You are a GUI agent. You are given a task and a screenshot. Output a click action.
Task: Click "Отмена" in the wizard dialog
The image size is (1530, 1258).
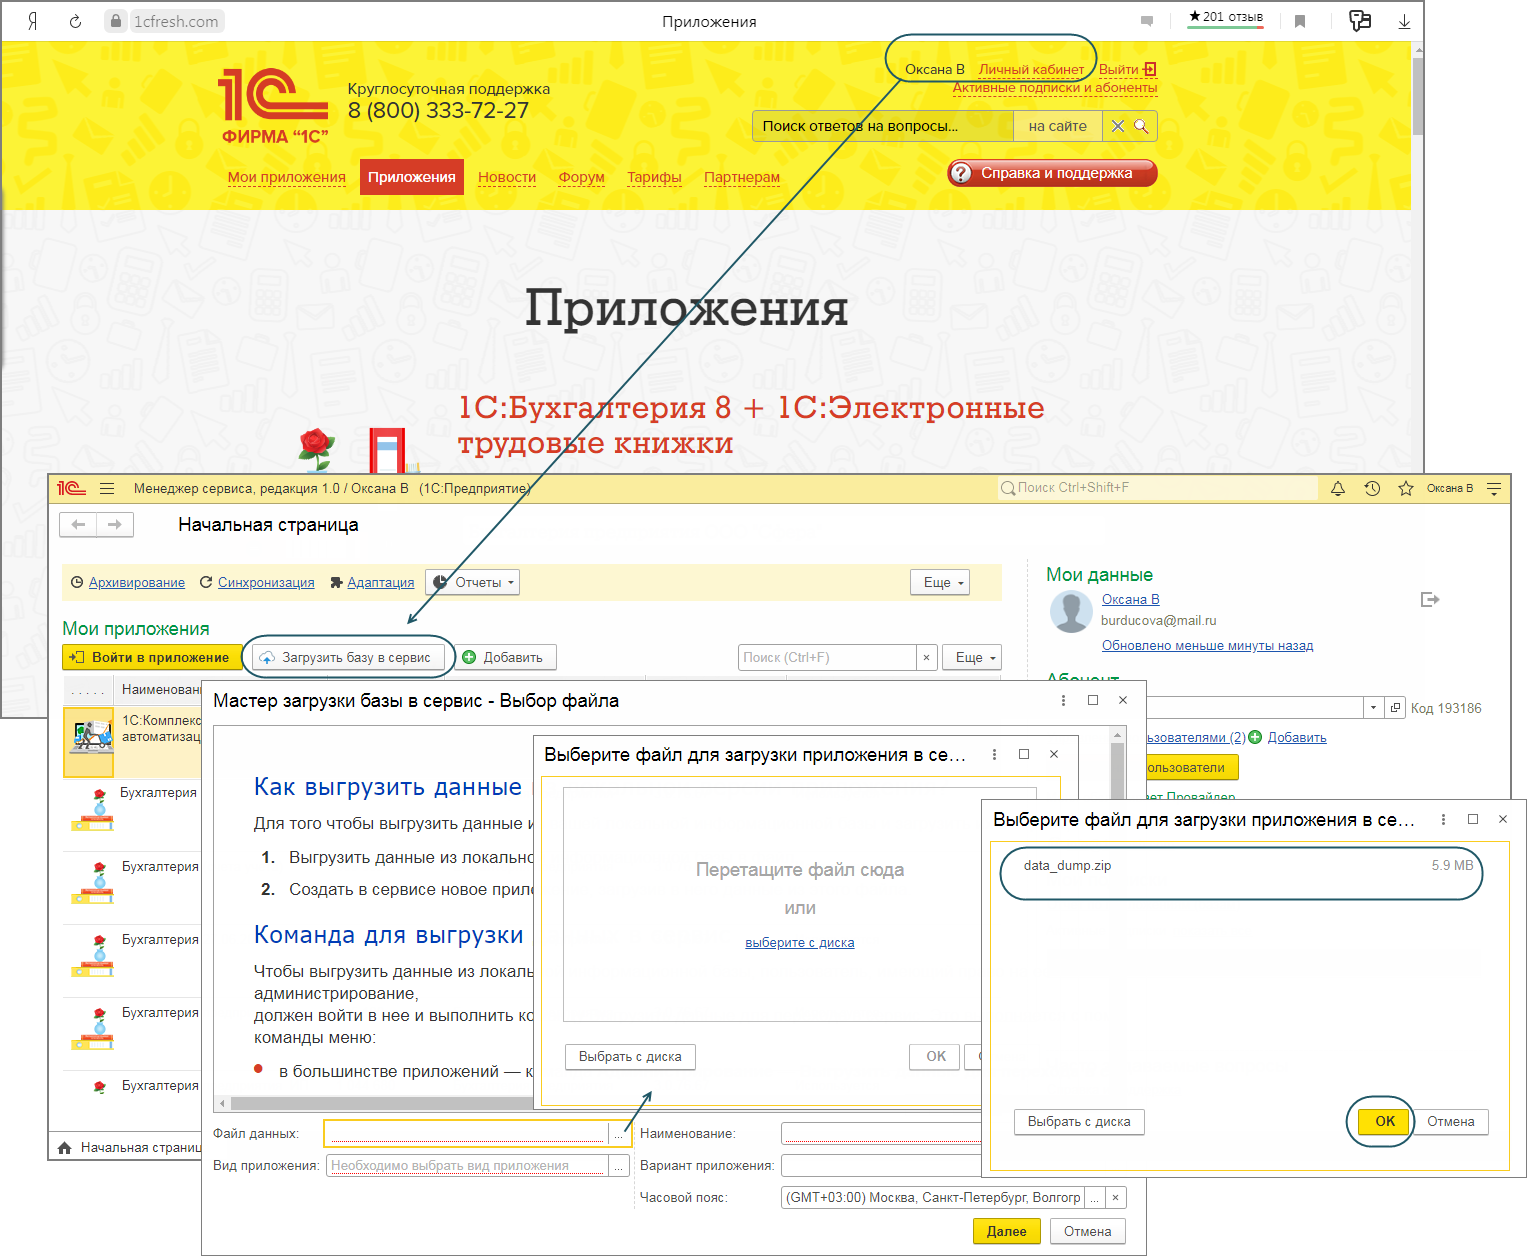[x=1087, y=1231]
